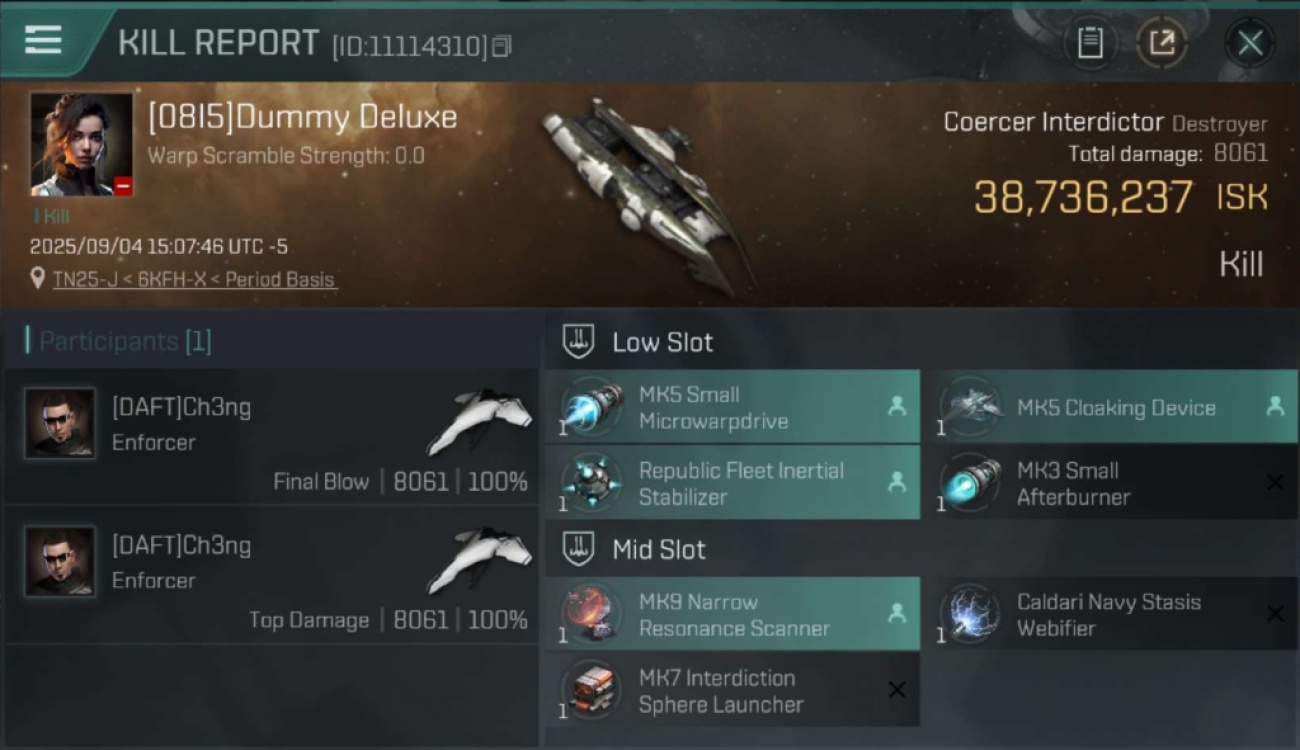Image resolution: width=1300 pixels, height=750 pixels.
Task: Select MK7 Interdiction Sphere Launcher module
Action: click(733, 691)
